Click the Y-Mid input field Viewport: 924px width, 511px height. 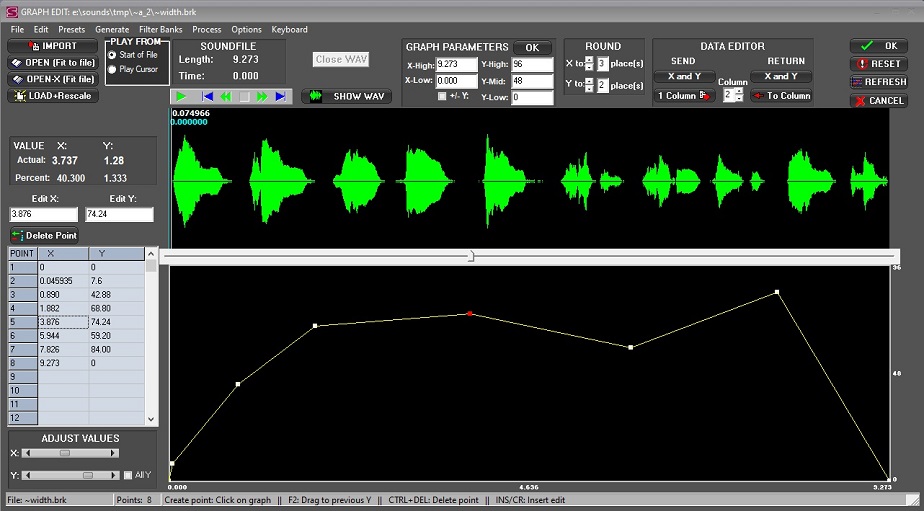pyautogui.click(x=533, y=81)
